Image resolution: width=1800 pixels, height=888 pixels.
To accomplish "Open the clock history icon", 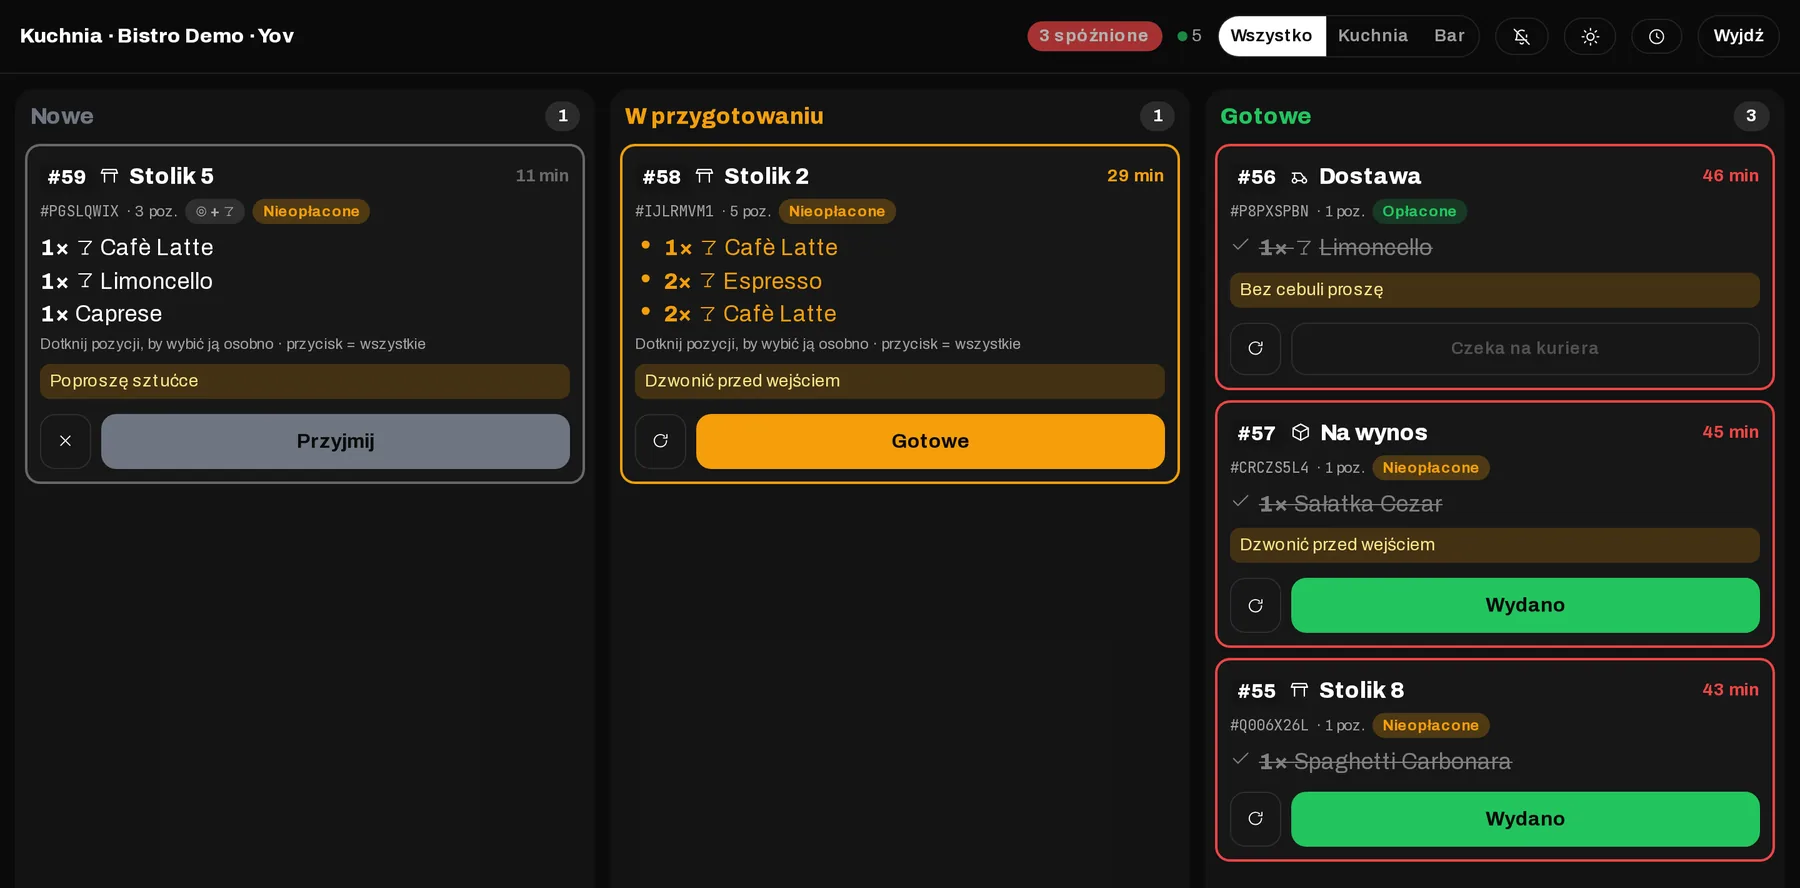I will pyautogui.click(x=1657, y=36).
